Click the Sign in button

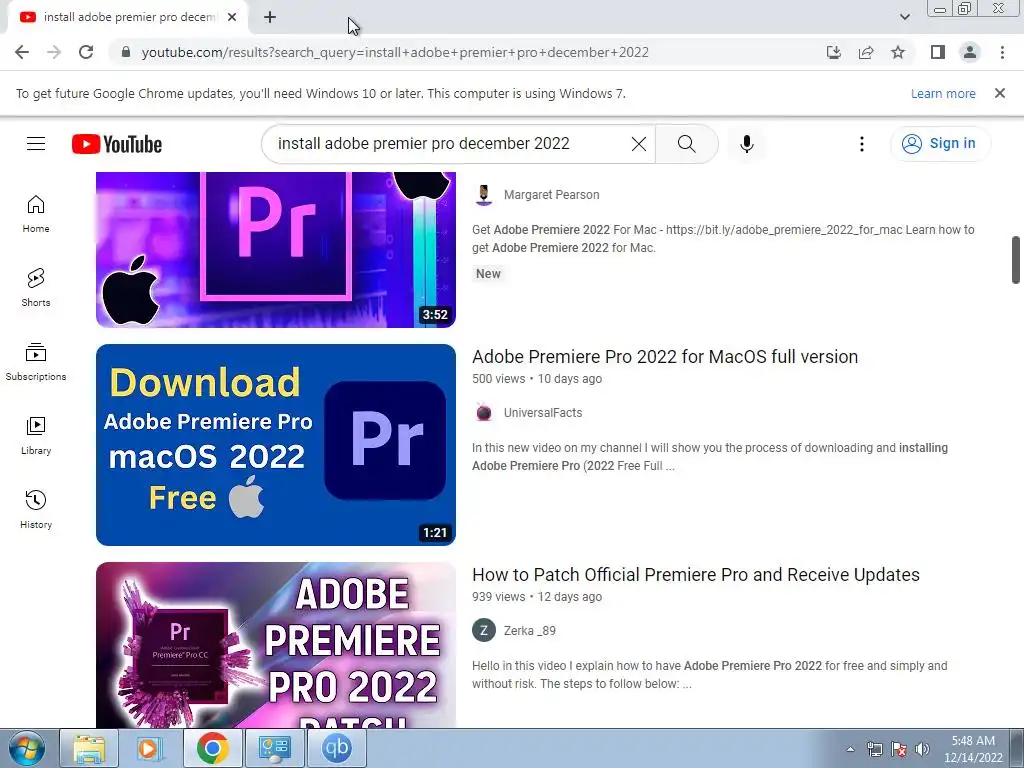point(940,144)
